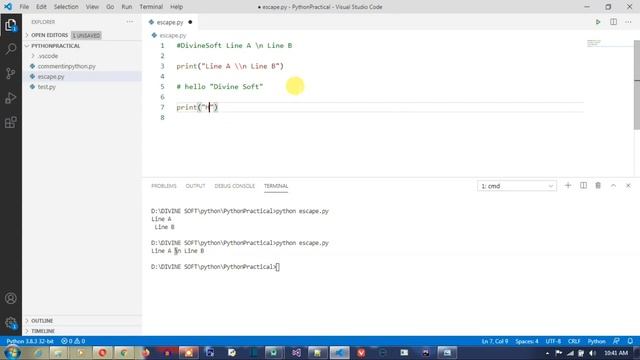Screen dimensions: 640x360
Task: Open the Help menu
Action: [176, 7]
